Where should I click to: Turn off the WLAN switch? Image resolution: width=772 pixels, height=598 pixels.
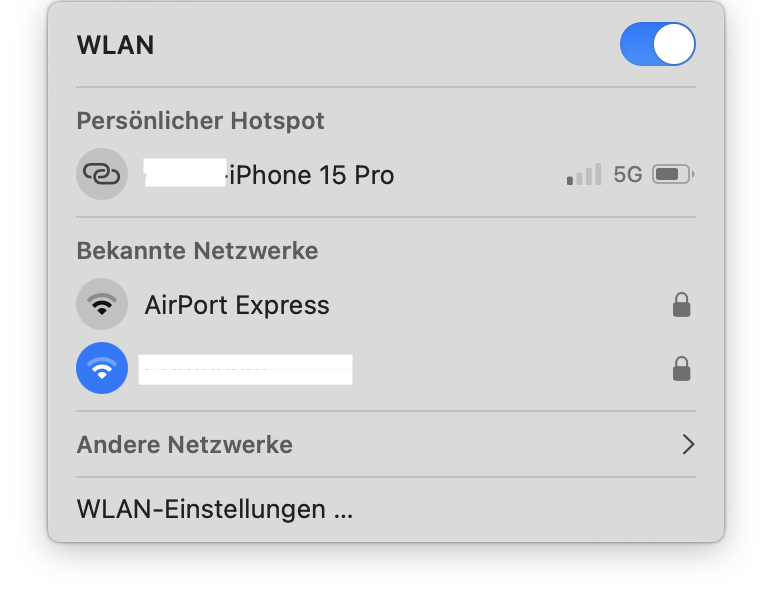(x=657, y=44)
